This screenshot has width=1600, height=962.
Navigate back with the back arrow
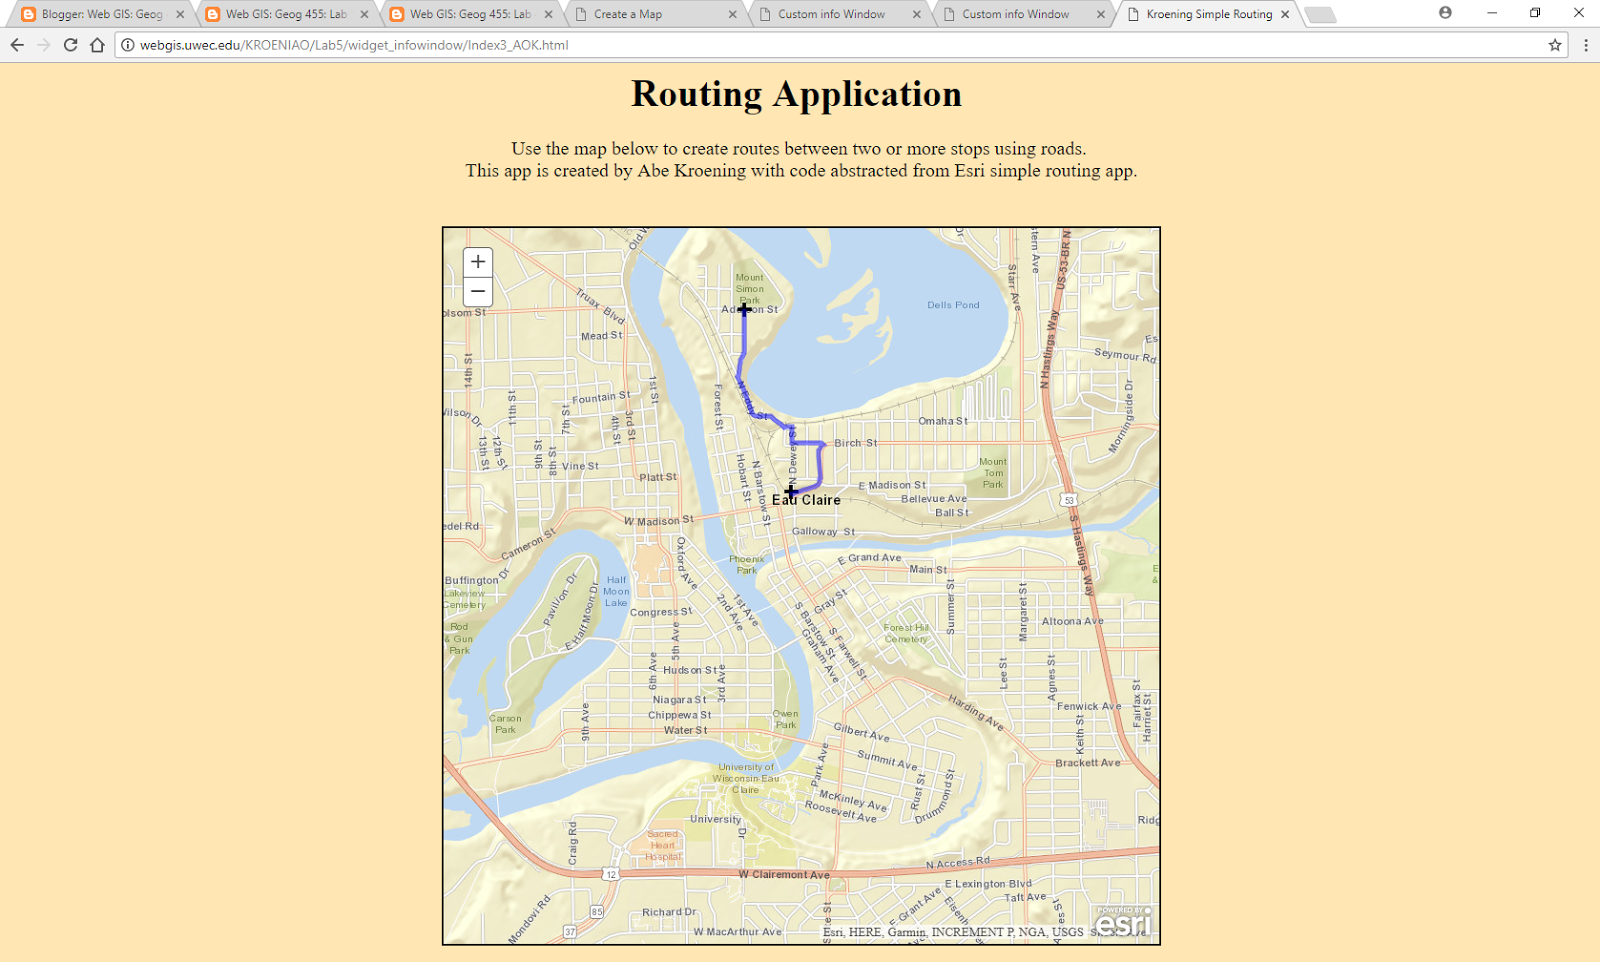(17, 45)
